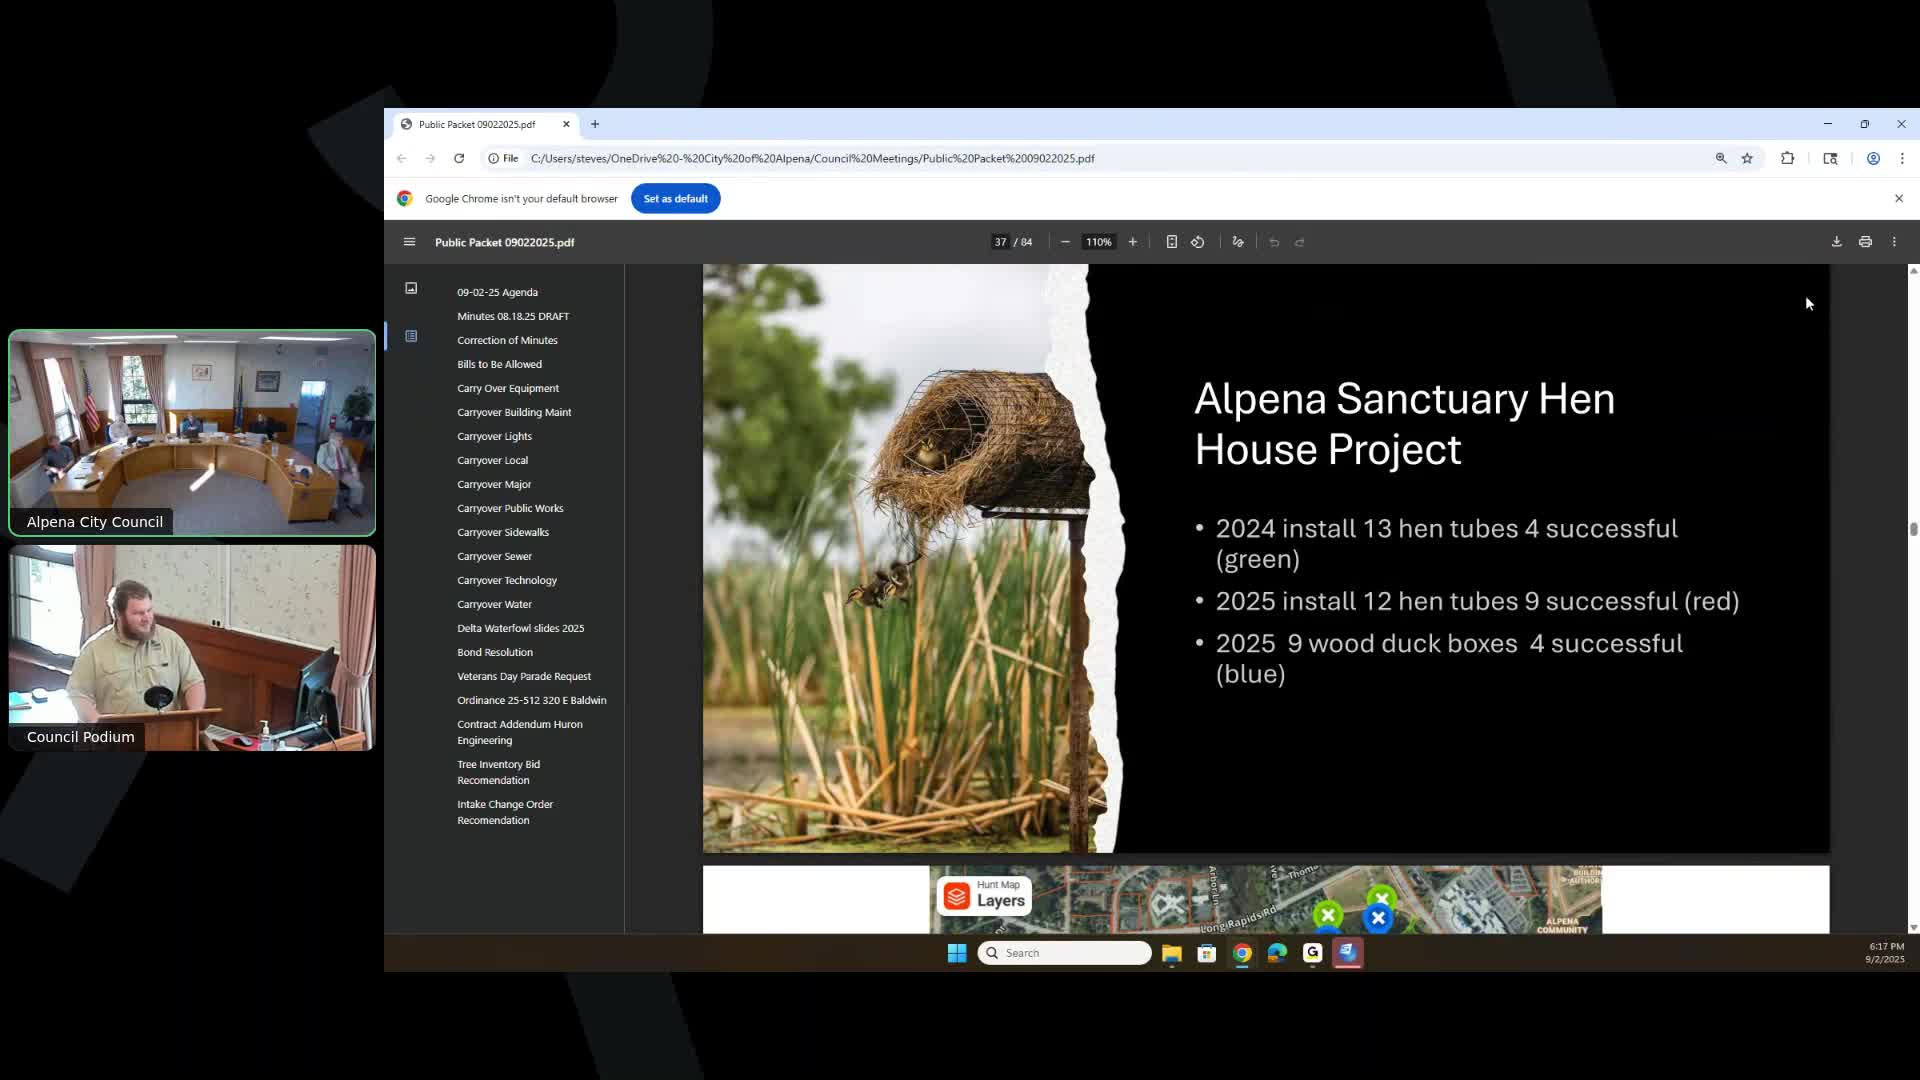Click the Set as default button

(x=675, y=198)
